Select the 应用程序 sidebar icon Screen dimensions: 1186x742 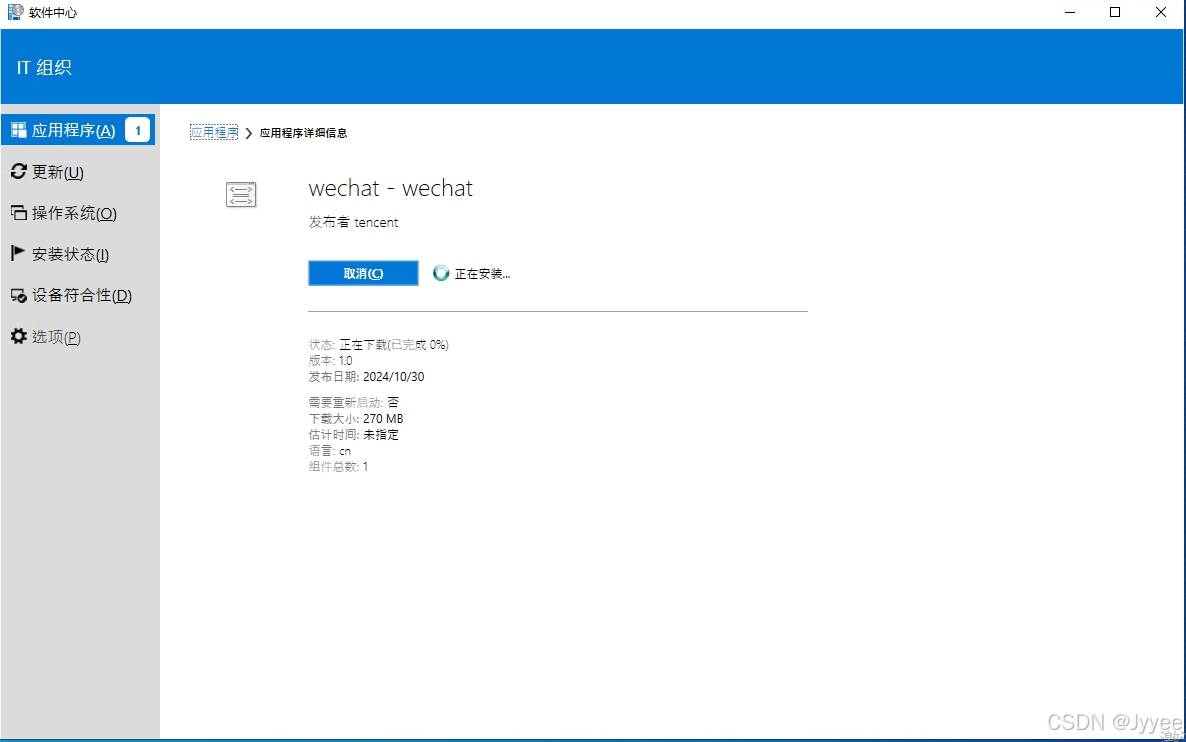(x=17, y=129)
